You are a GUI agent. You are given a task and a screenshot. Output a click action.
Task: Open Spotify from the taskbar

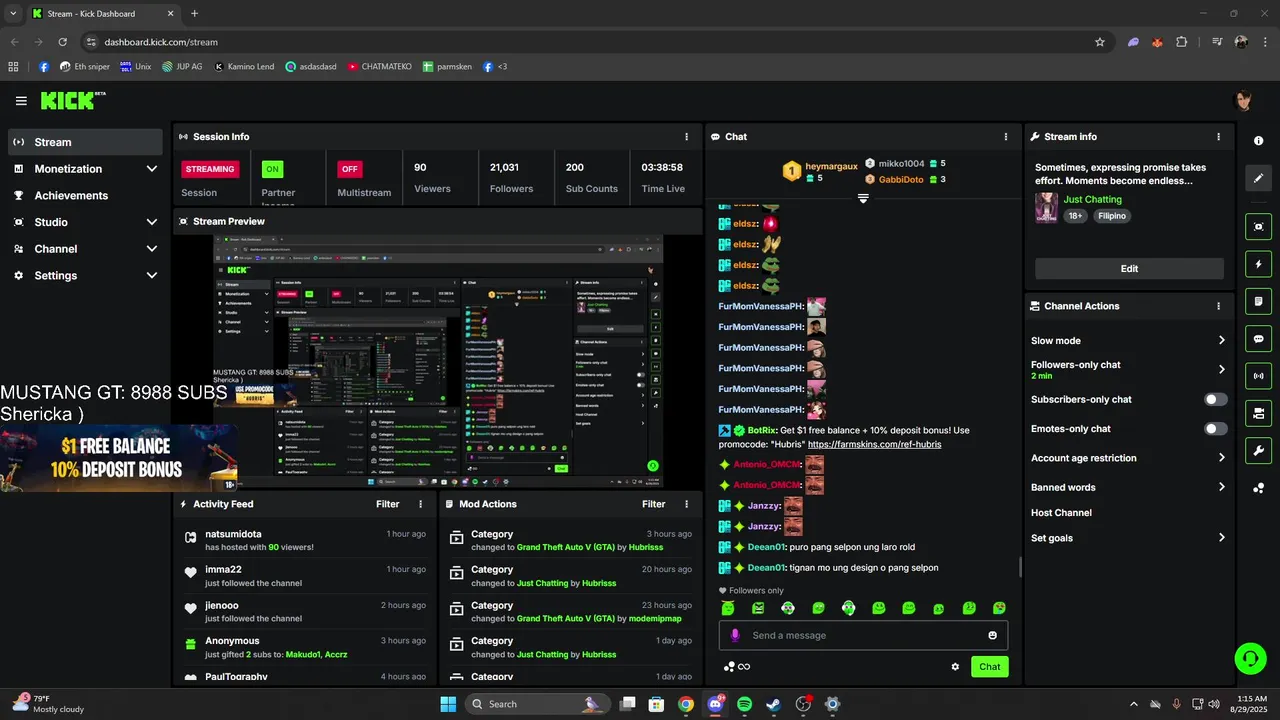[744, 704]
